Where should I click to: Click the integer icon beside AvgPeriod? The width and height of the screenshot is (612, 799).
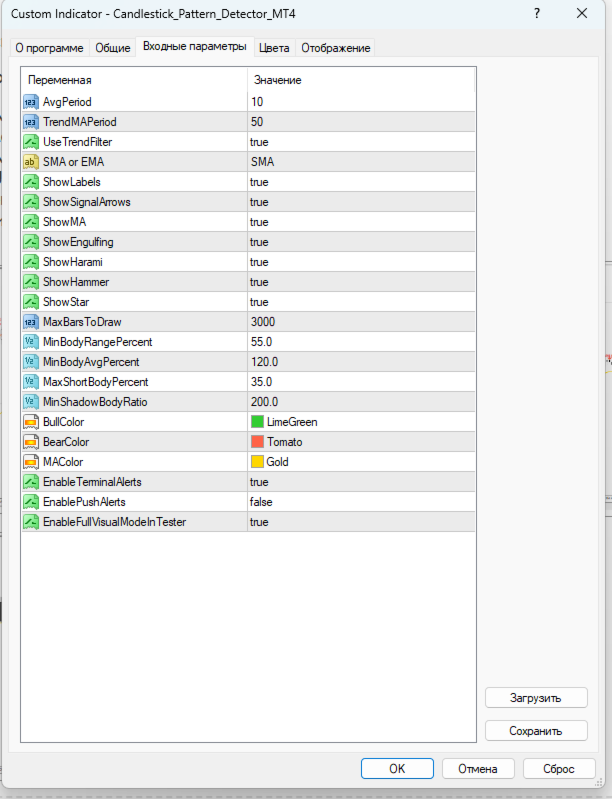31,102
